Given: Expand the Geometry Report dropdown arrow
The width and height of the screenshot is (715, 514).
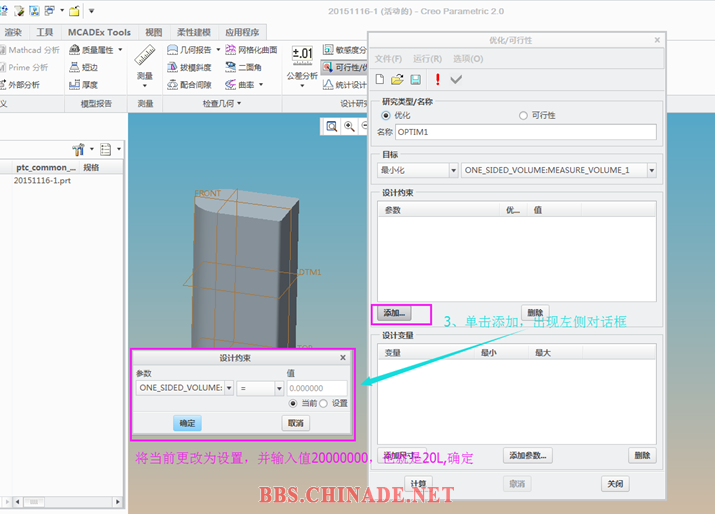Looking at the screenshot, I should pos(218,49).
